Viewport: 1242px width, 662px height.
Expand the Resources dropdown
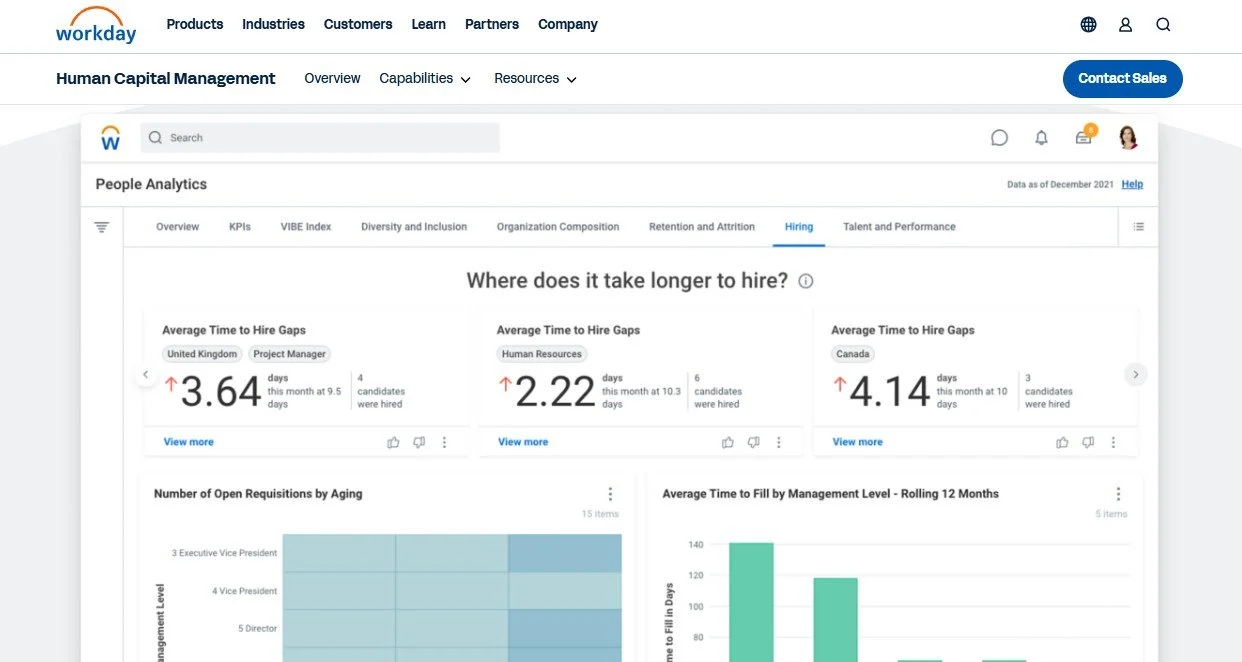pos(535,78)
